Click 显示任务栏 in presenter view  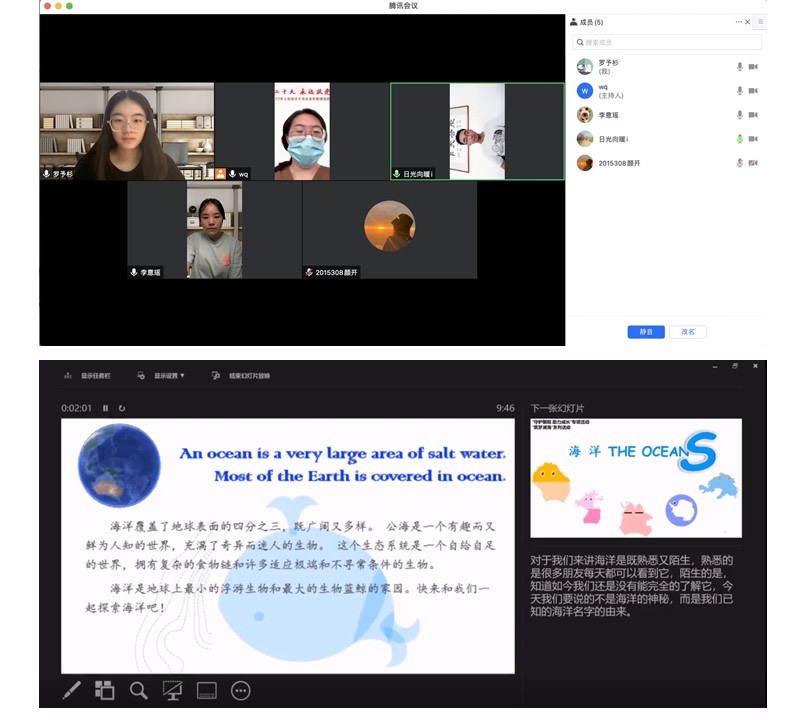pyautogui.click(x=88, y=376)
